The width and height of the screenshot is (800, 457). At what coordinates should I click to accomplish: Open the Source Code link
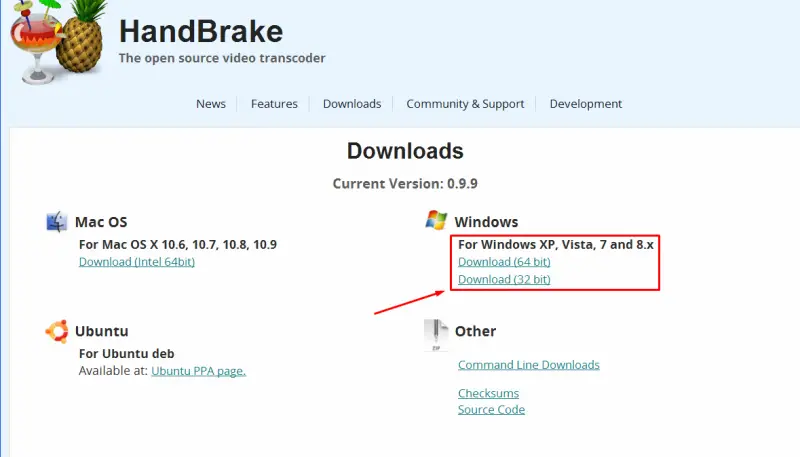click(x=491, y=410)
